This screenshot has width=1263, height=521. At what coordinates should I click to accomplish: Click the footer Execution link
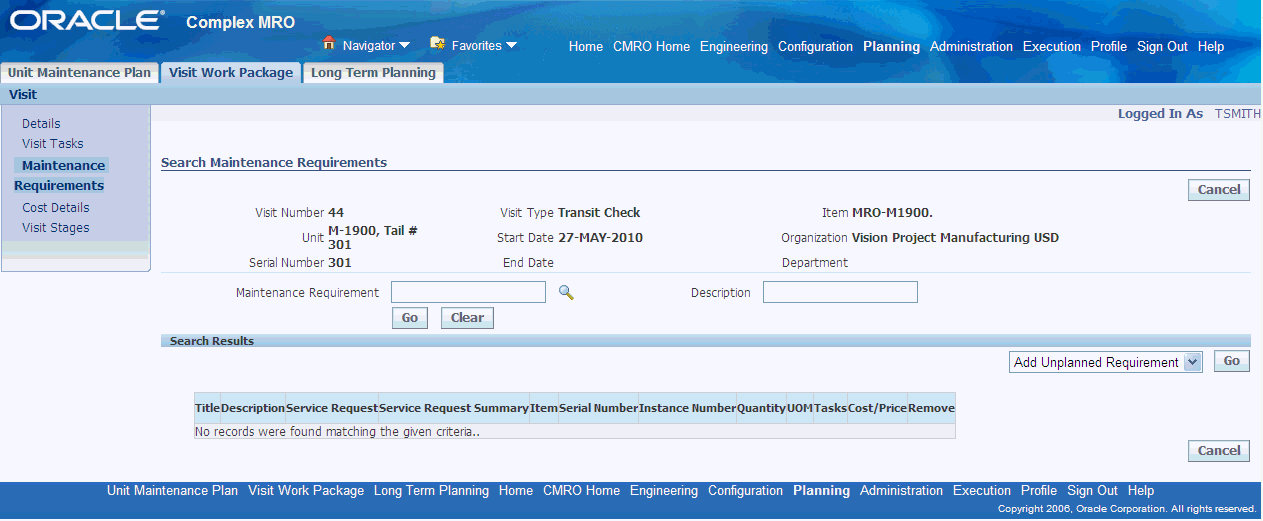pos(982,491)
